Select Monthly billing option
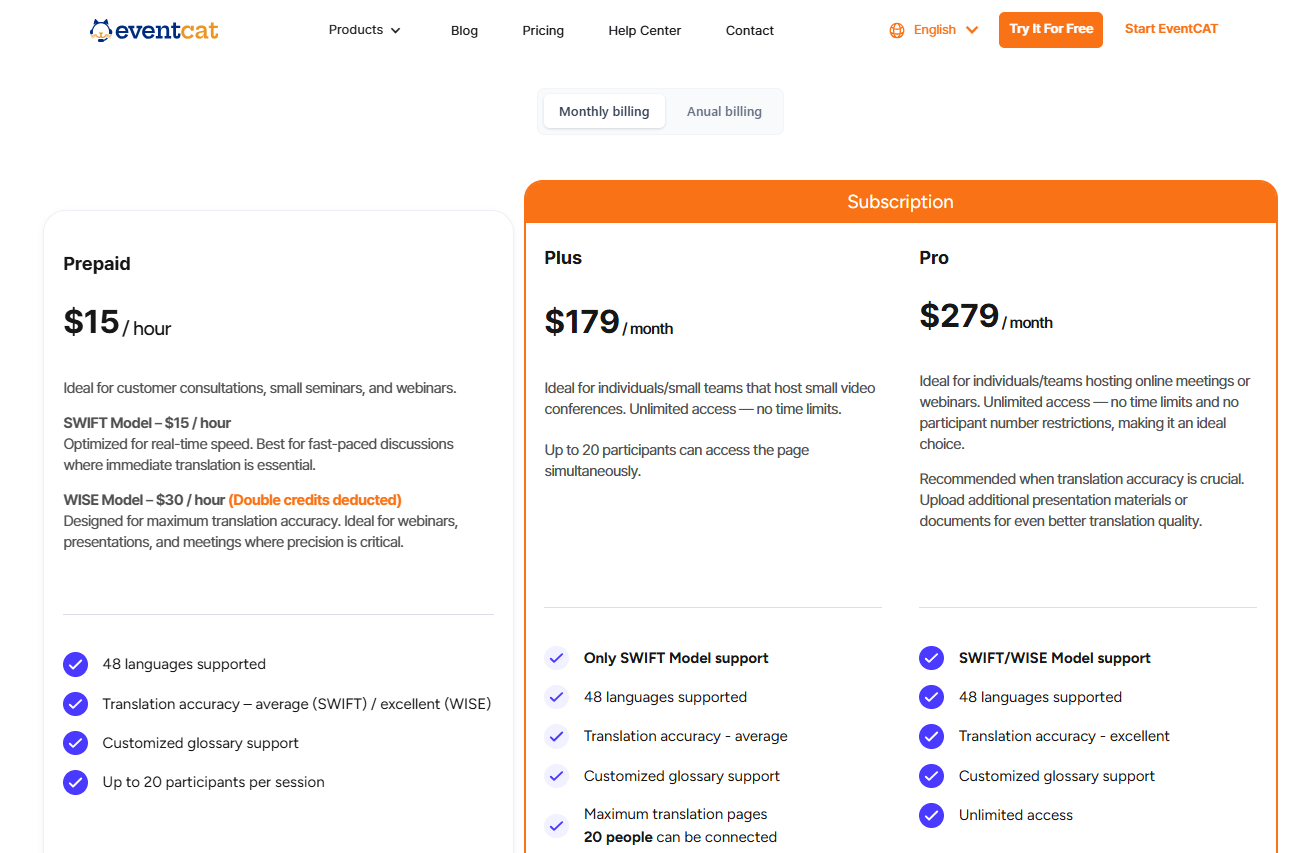The width and height of the screenshot is (1303, 853). (604, 111)
